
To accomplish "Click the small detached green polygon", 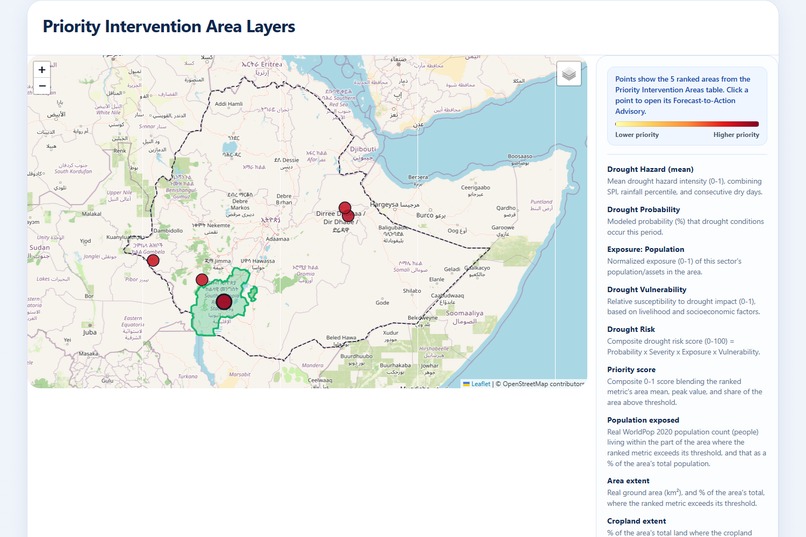I will tap(253, 293).
